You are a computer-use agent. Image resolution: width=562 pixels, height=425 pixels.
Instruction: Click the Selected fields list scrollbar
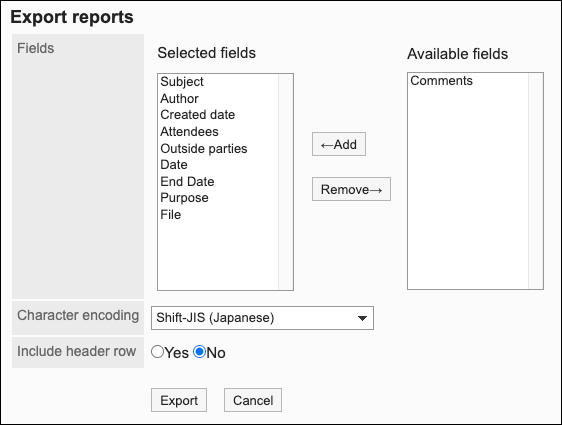point(286,182)
